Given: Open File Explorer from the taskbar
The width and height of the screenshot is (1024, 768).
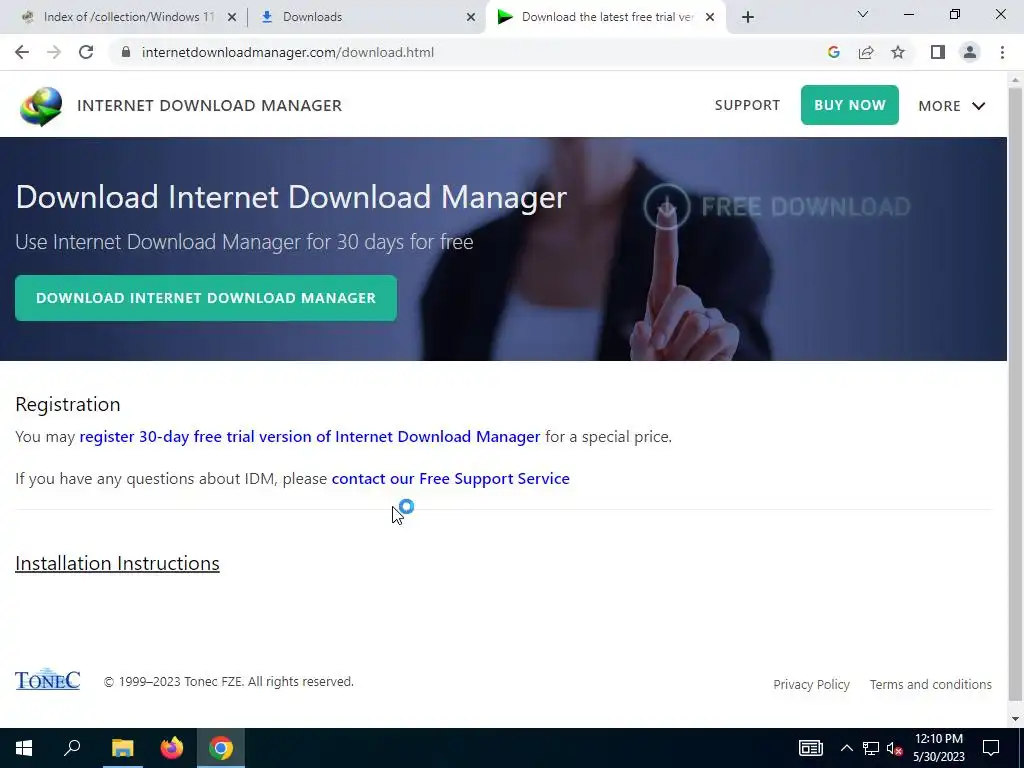Looking at the screenshot, I should 122,748.
